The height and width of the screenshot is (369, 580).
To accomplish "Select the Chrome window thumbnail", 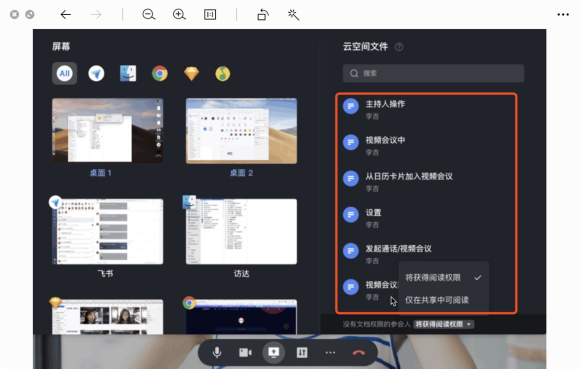I will click(x=241, y=316).
